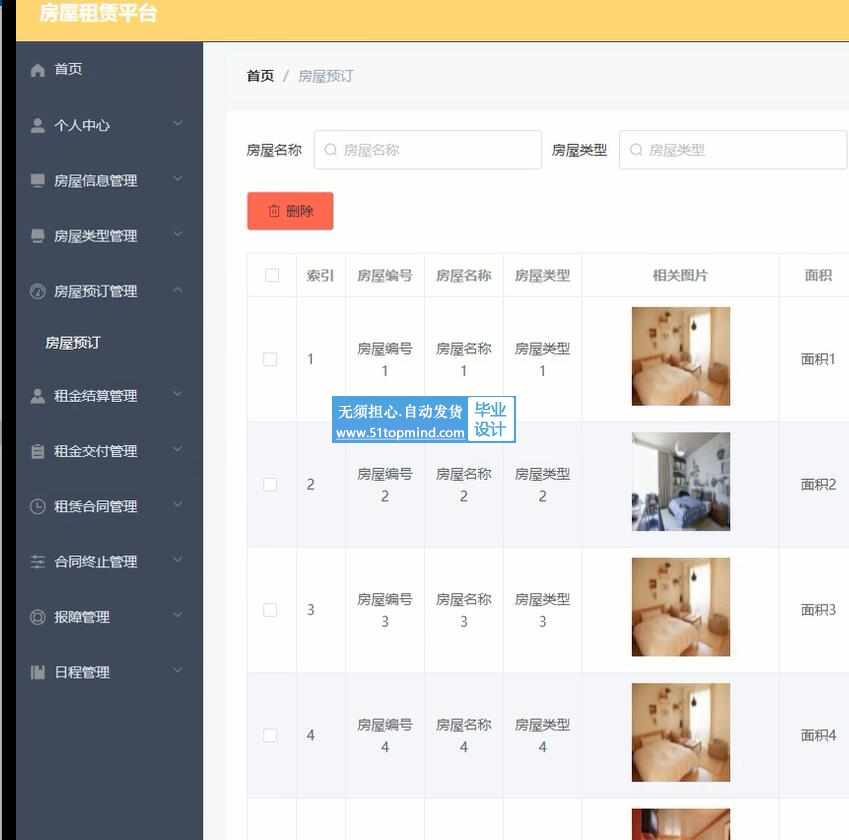Screen dimensions: 849x840
Task: Click the 相关图片 column header
Action: pos(681,275)
